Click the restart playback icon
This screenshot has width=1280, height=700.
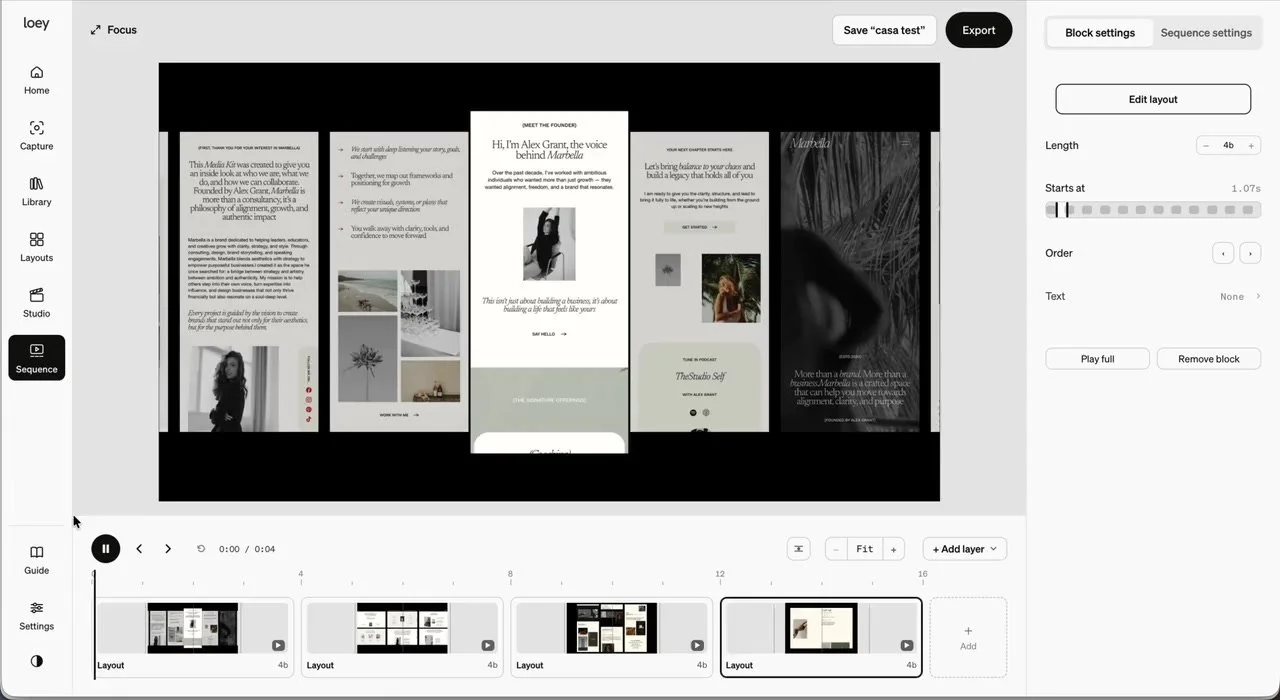201,549
